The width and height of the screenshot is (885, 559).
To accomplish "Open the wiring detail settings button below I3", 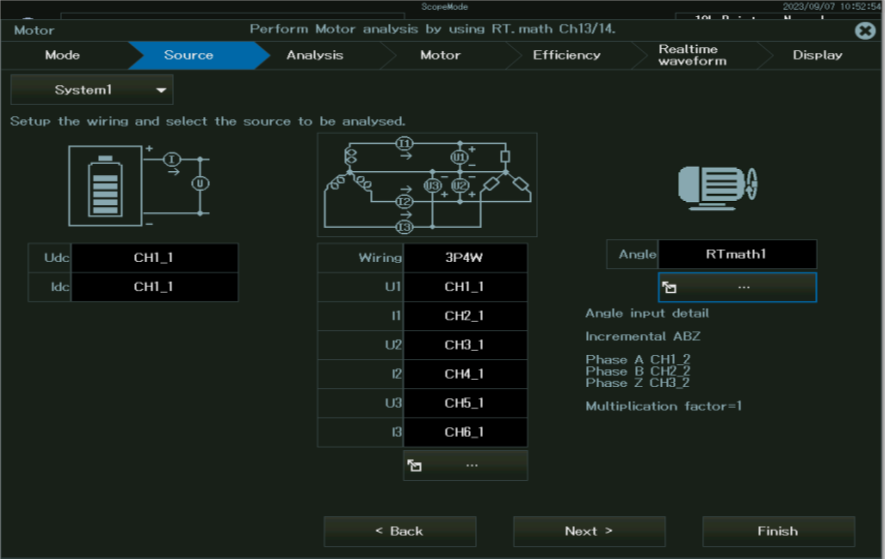I will click(466, 465).
